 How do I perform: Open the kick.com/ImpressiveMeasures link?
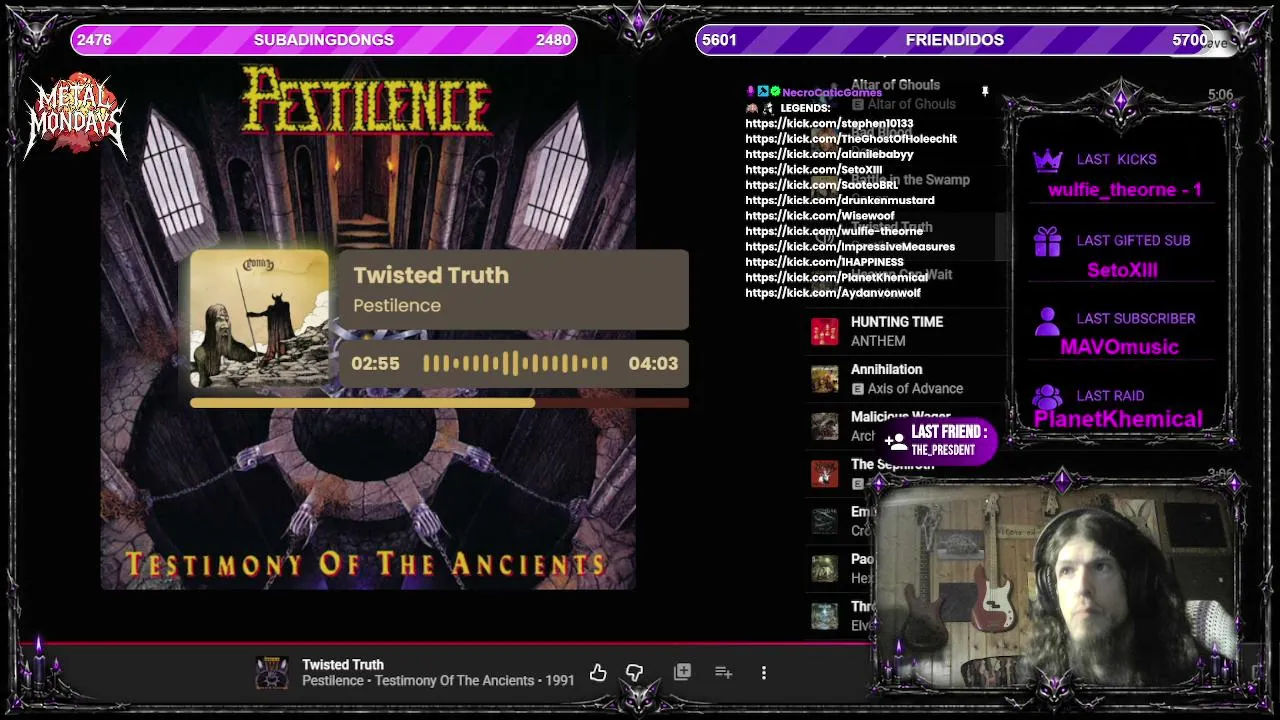(850, 247)
